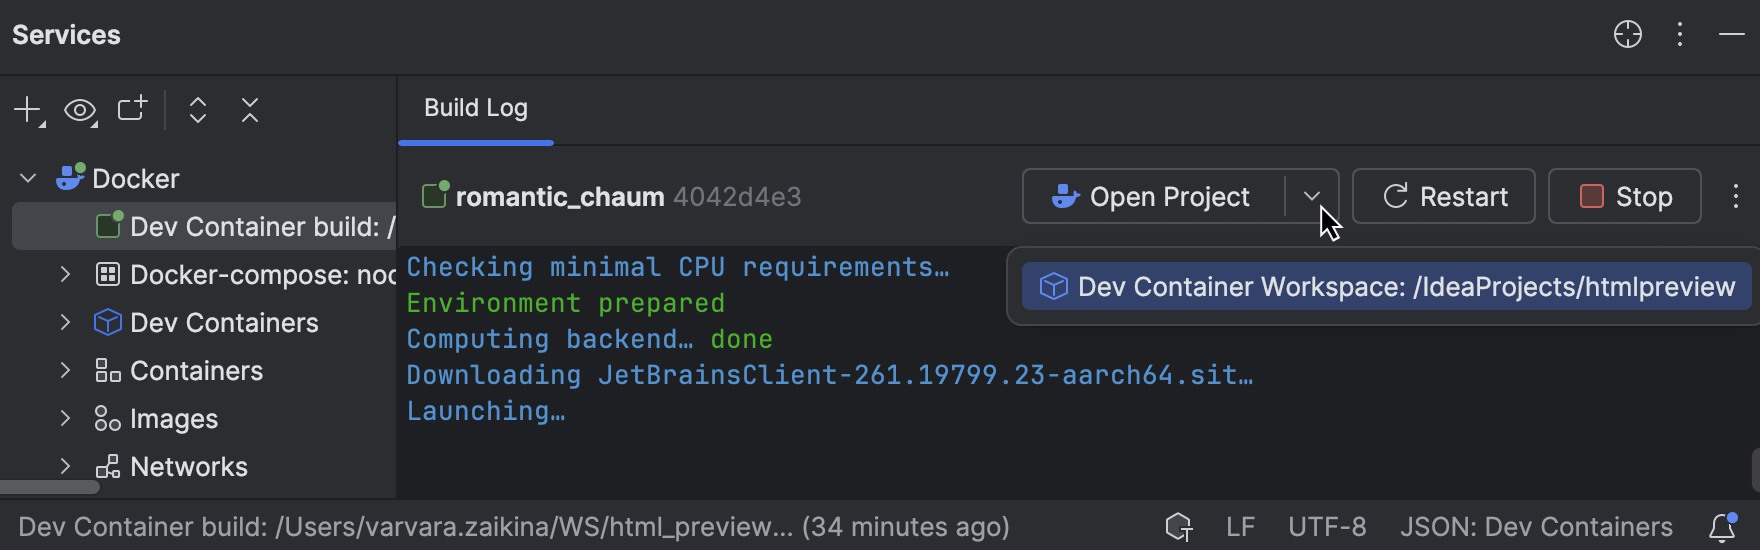The width and height of the screenshot is (1760, 550).
Task: Choose Dev Container Workspace htmlpreview item
Action: pos(1387,287)
